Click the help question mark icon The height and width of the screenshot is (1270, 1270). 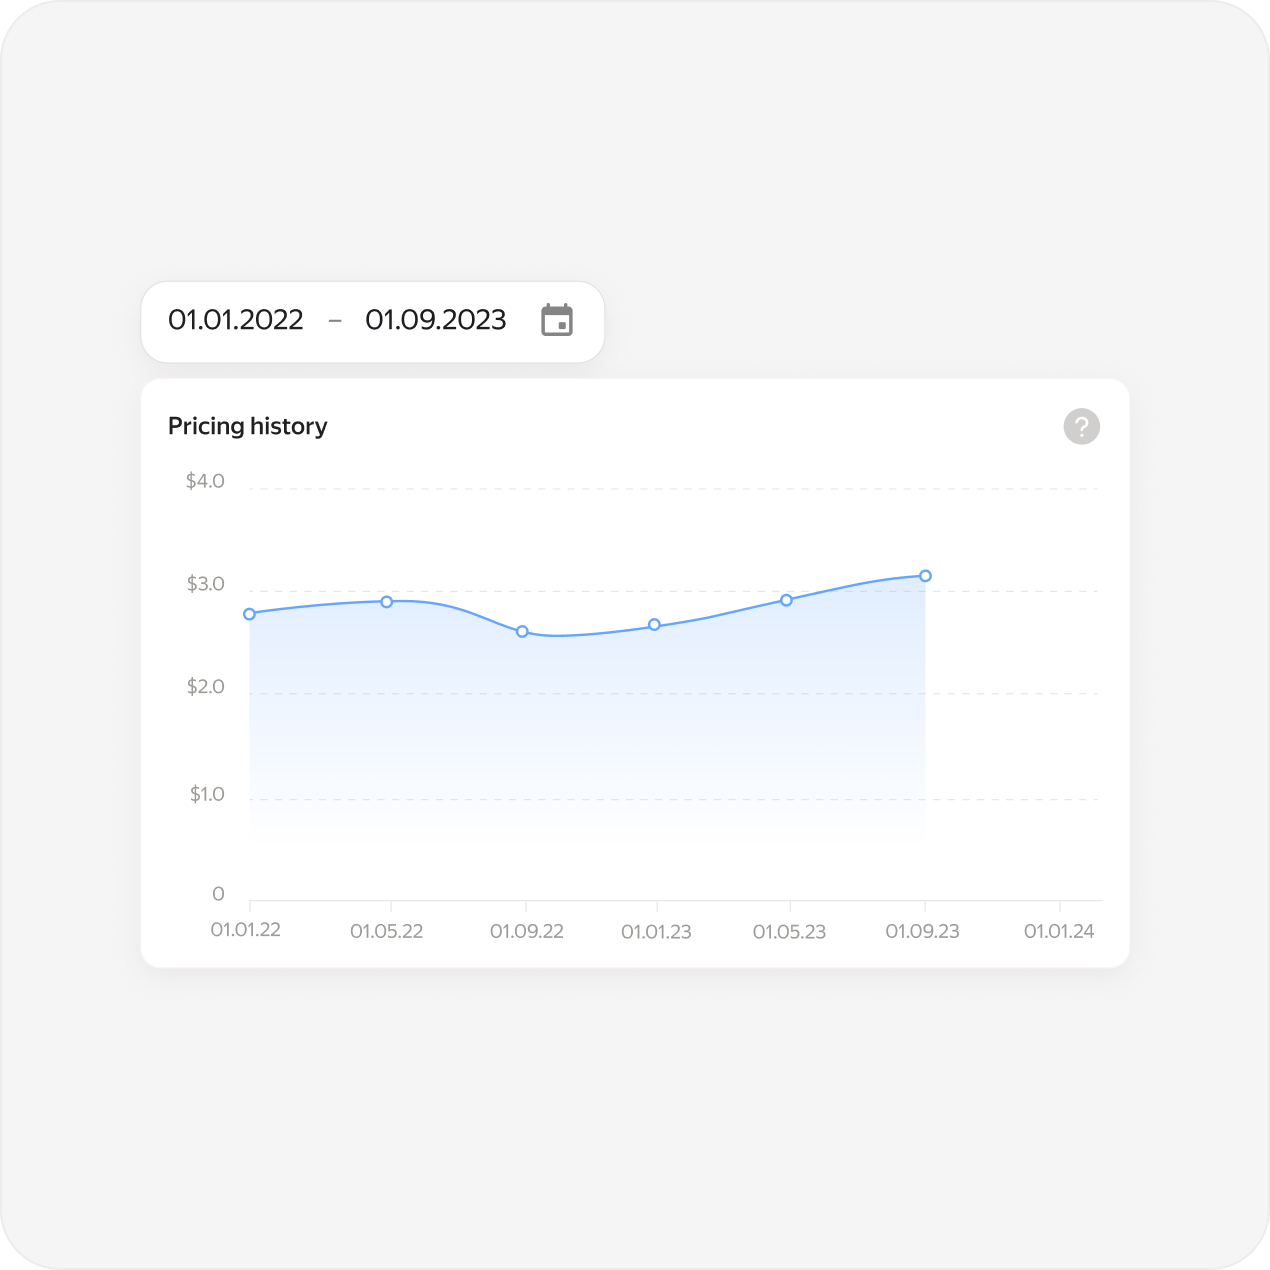click(x=1081, y=427)
